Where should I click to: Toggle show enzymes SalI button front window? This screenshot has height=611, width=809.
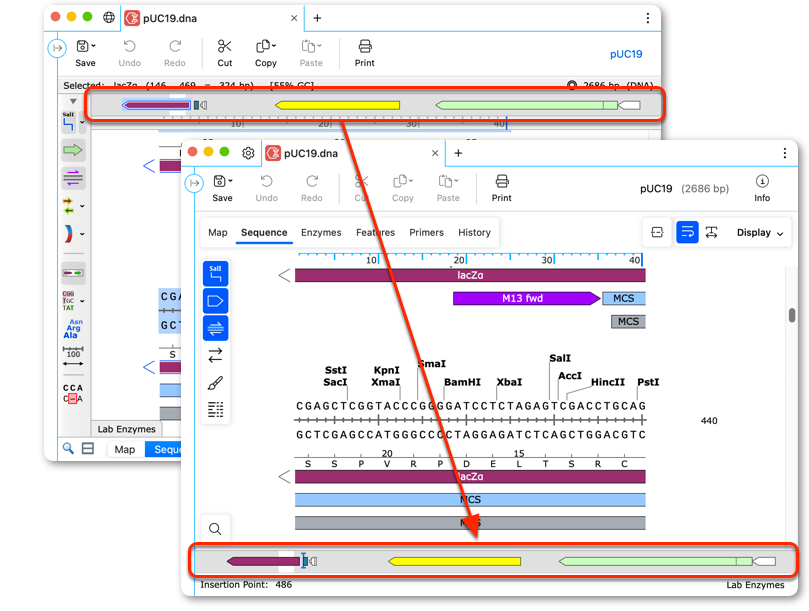coord(216,274)
